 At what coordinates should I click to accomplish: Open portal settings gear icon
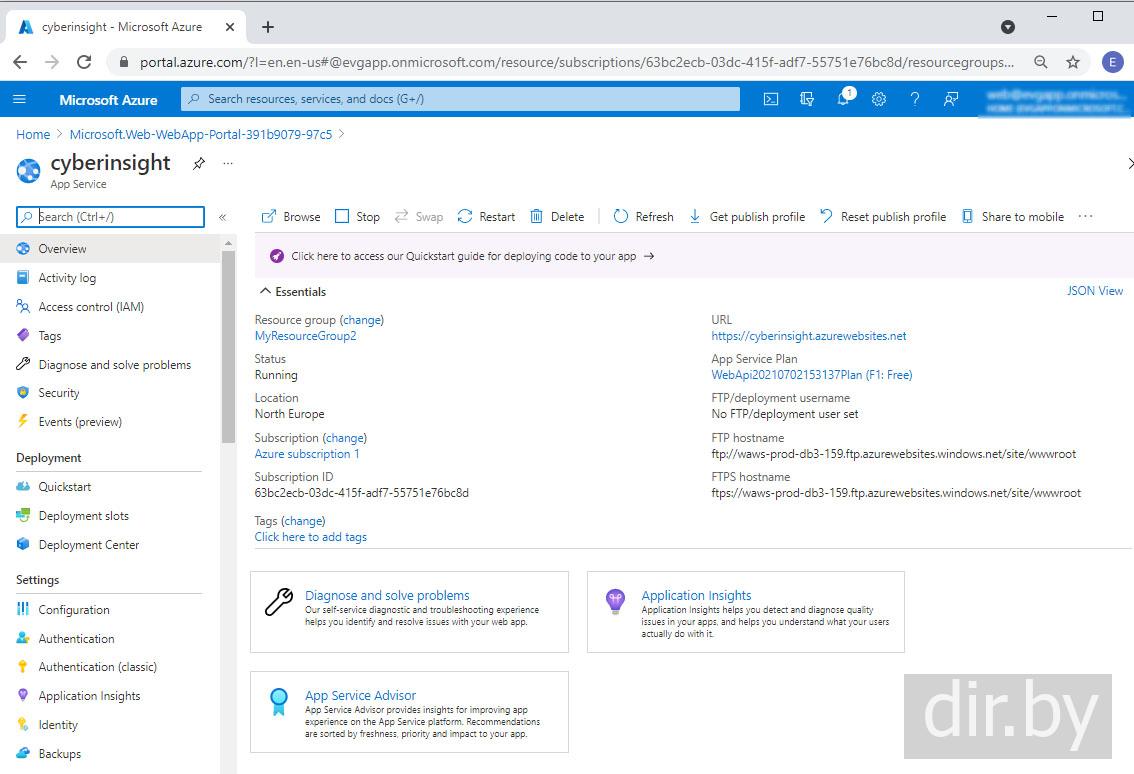click(879, 99)
